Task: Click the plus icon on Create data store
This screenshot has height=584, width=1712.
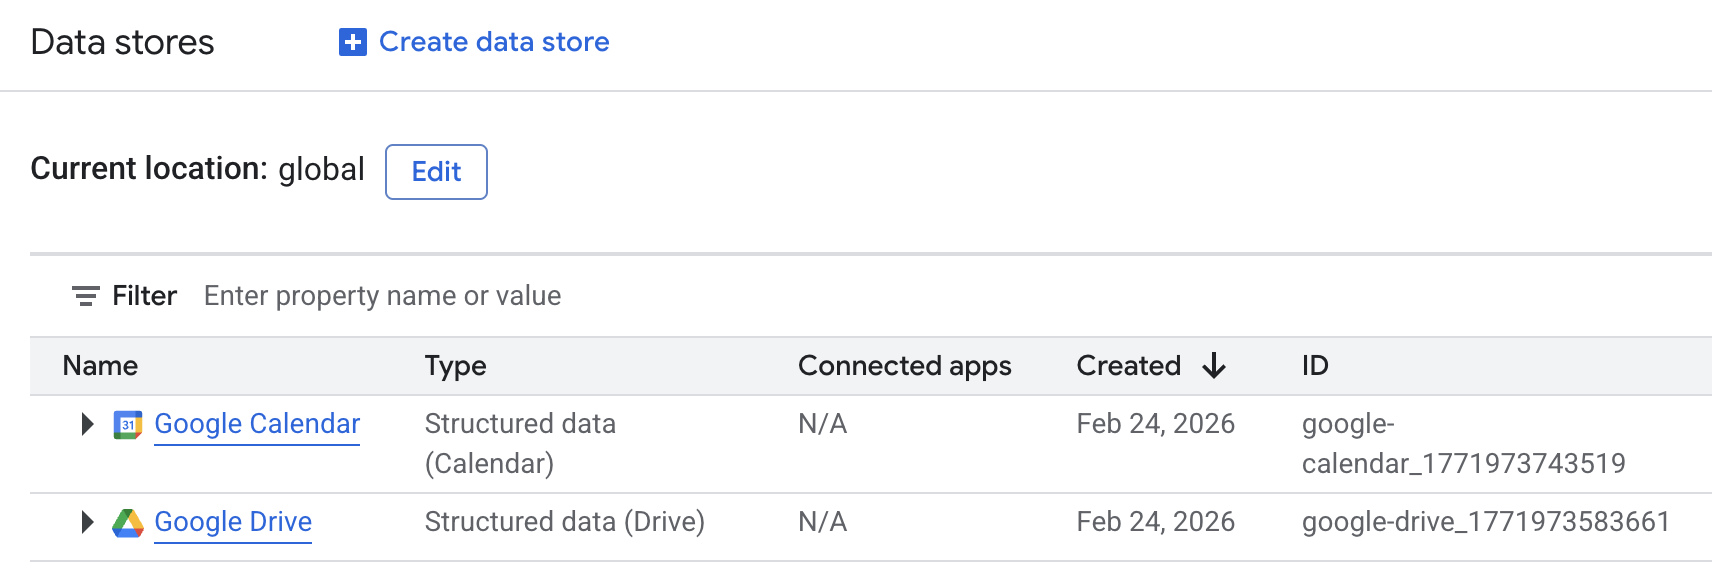Action: (351, 42)
